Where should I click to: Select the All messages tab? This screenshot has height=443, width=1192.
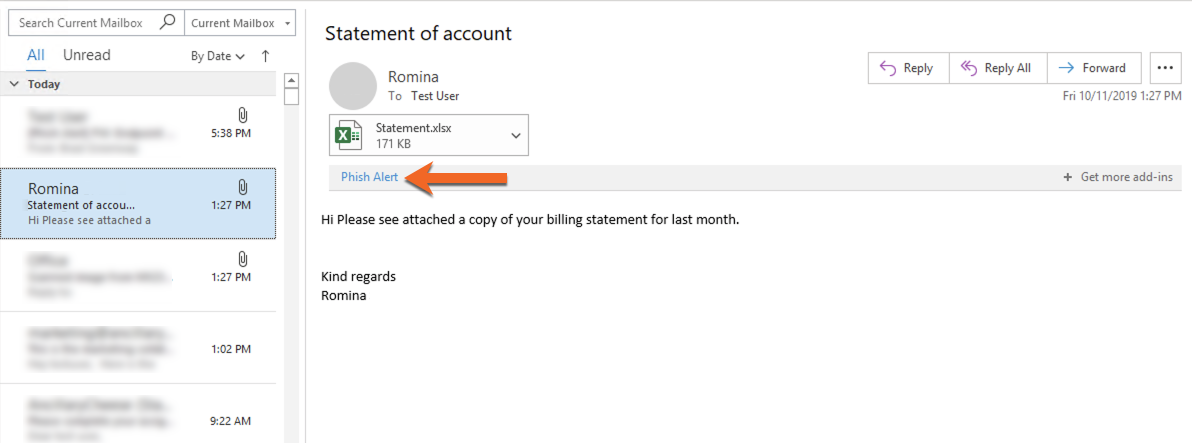click(36, 55)
